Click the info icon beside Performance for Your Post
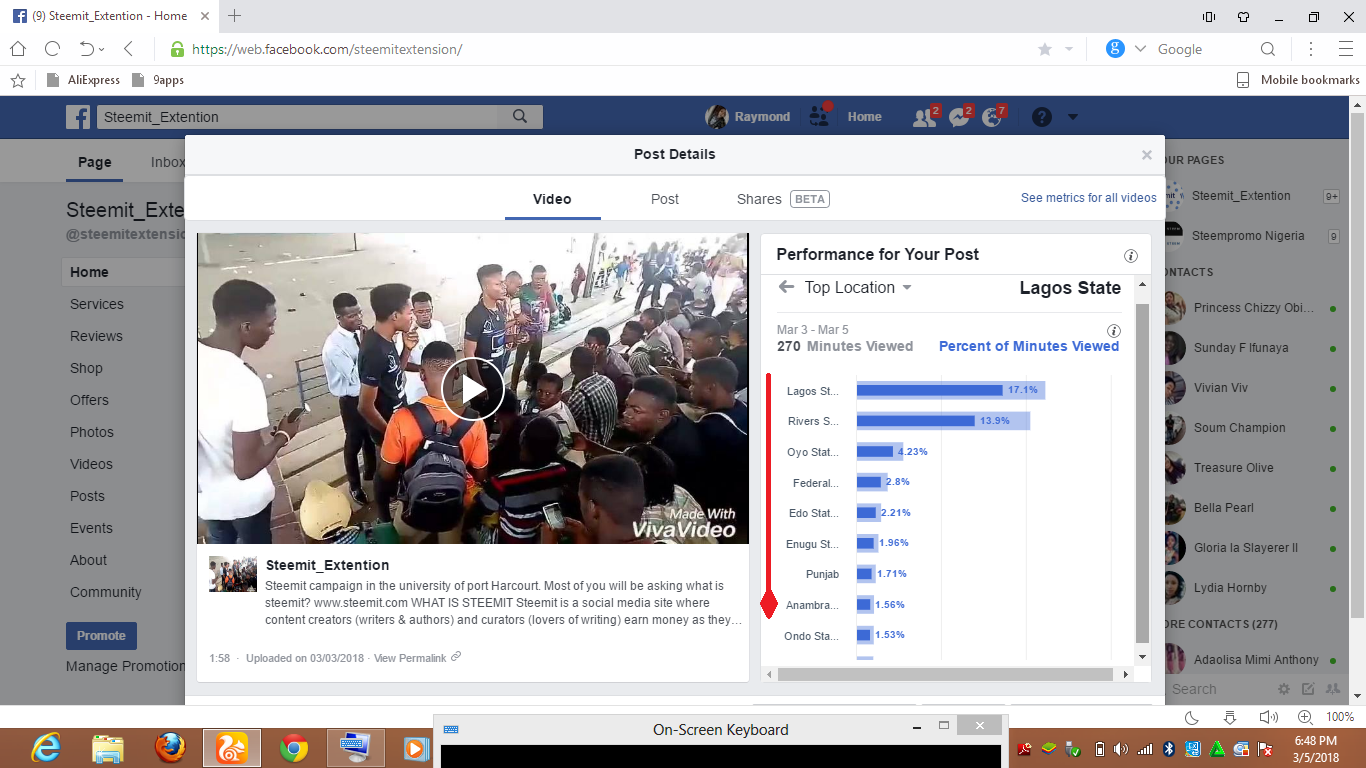The image size is (1366, 768). click(x=1131, y=256)
